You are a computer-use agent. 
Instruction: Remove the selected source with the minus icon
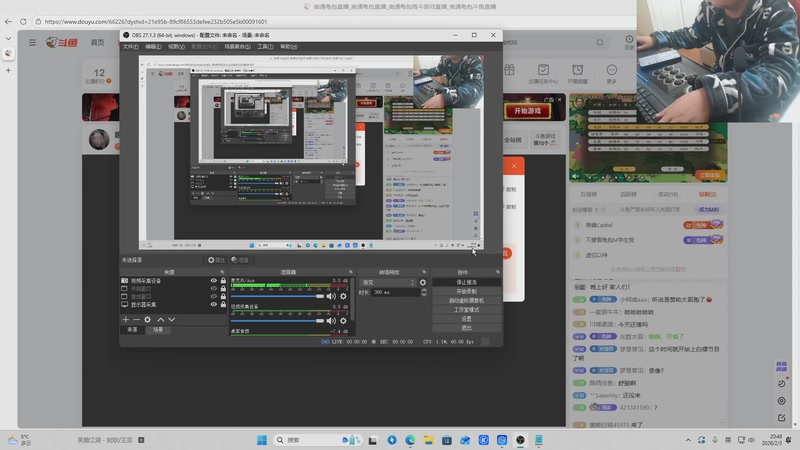coord(136,319)
